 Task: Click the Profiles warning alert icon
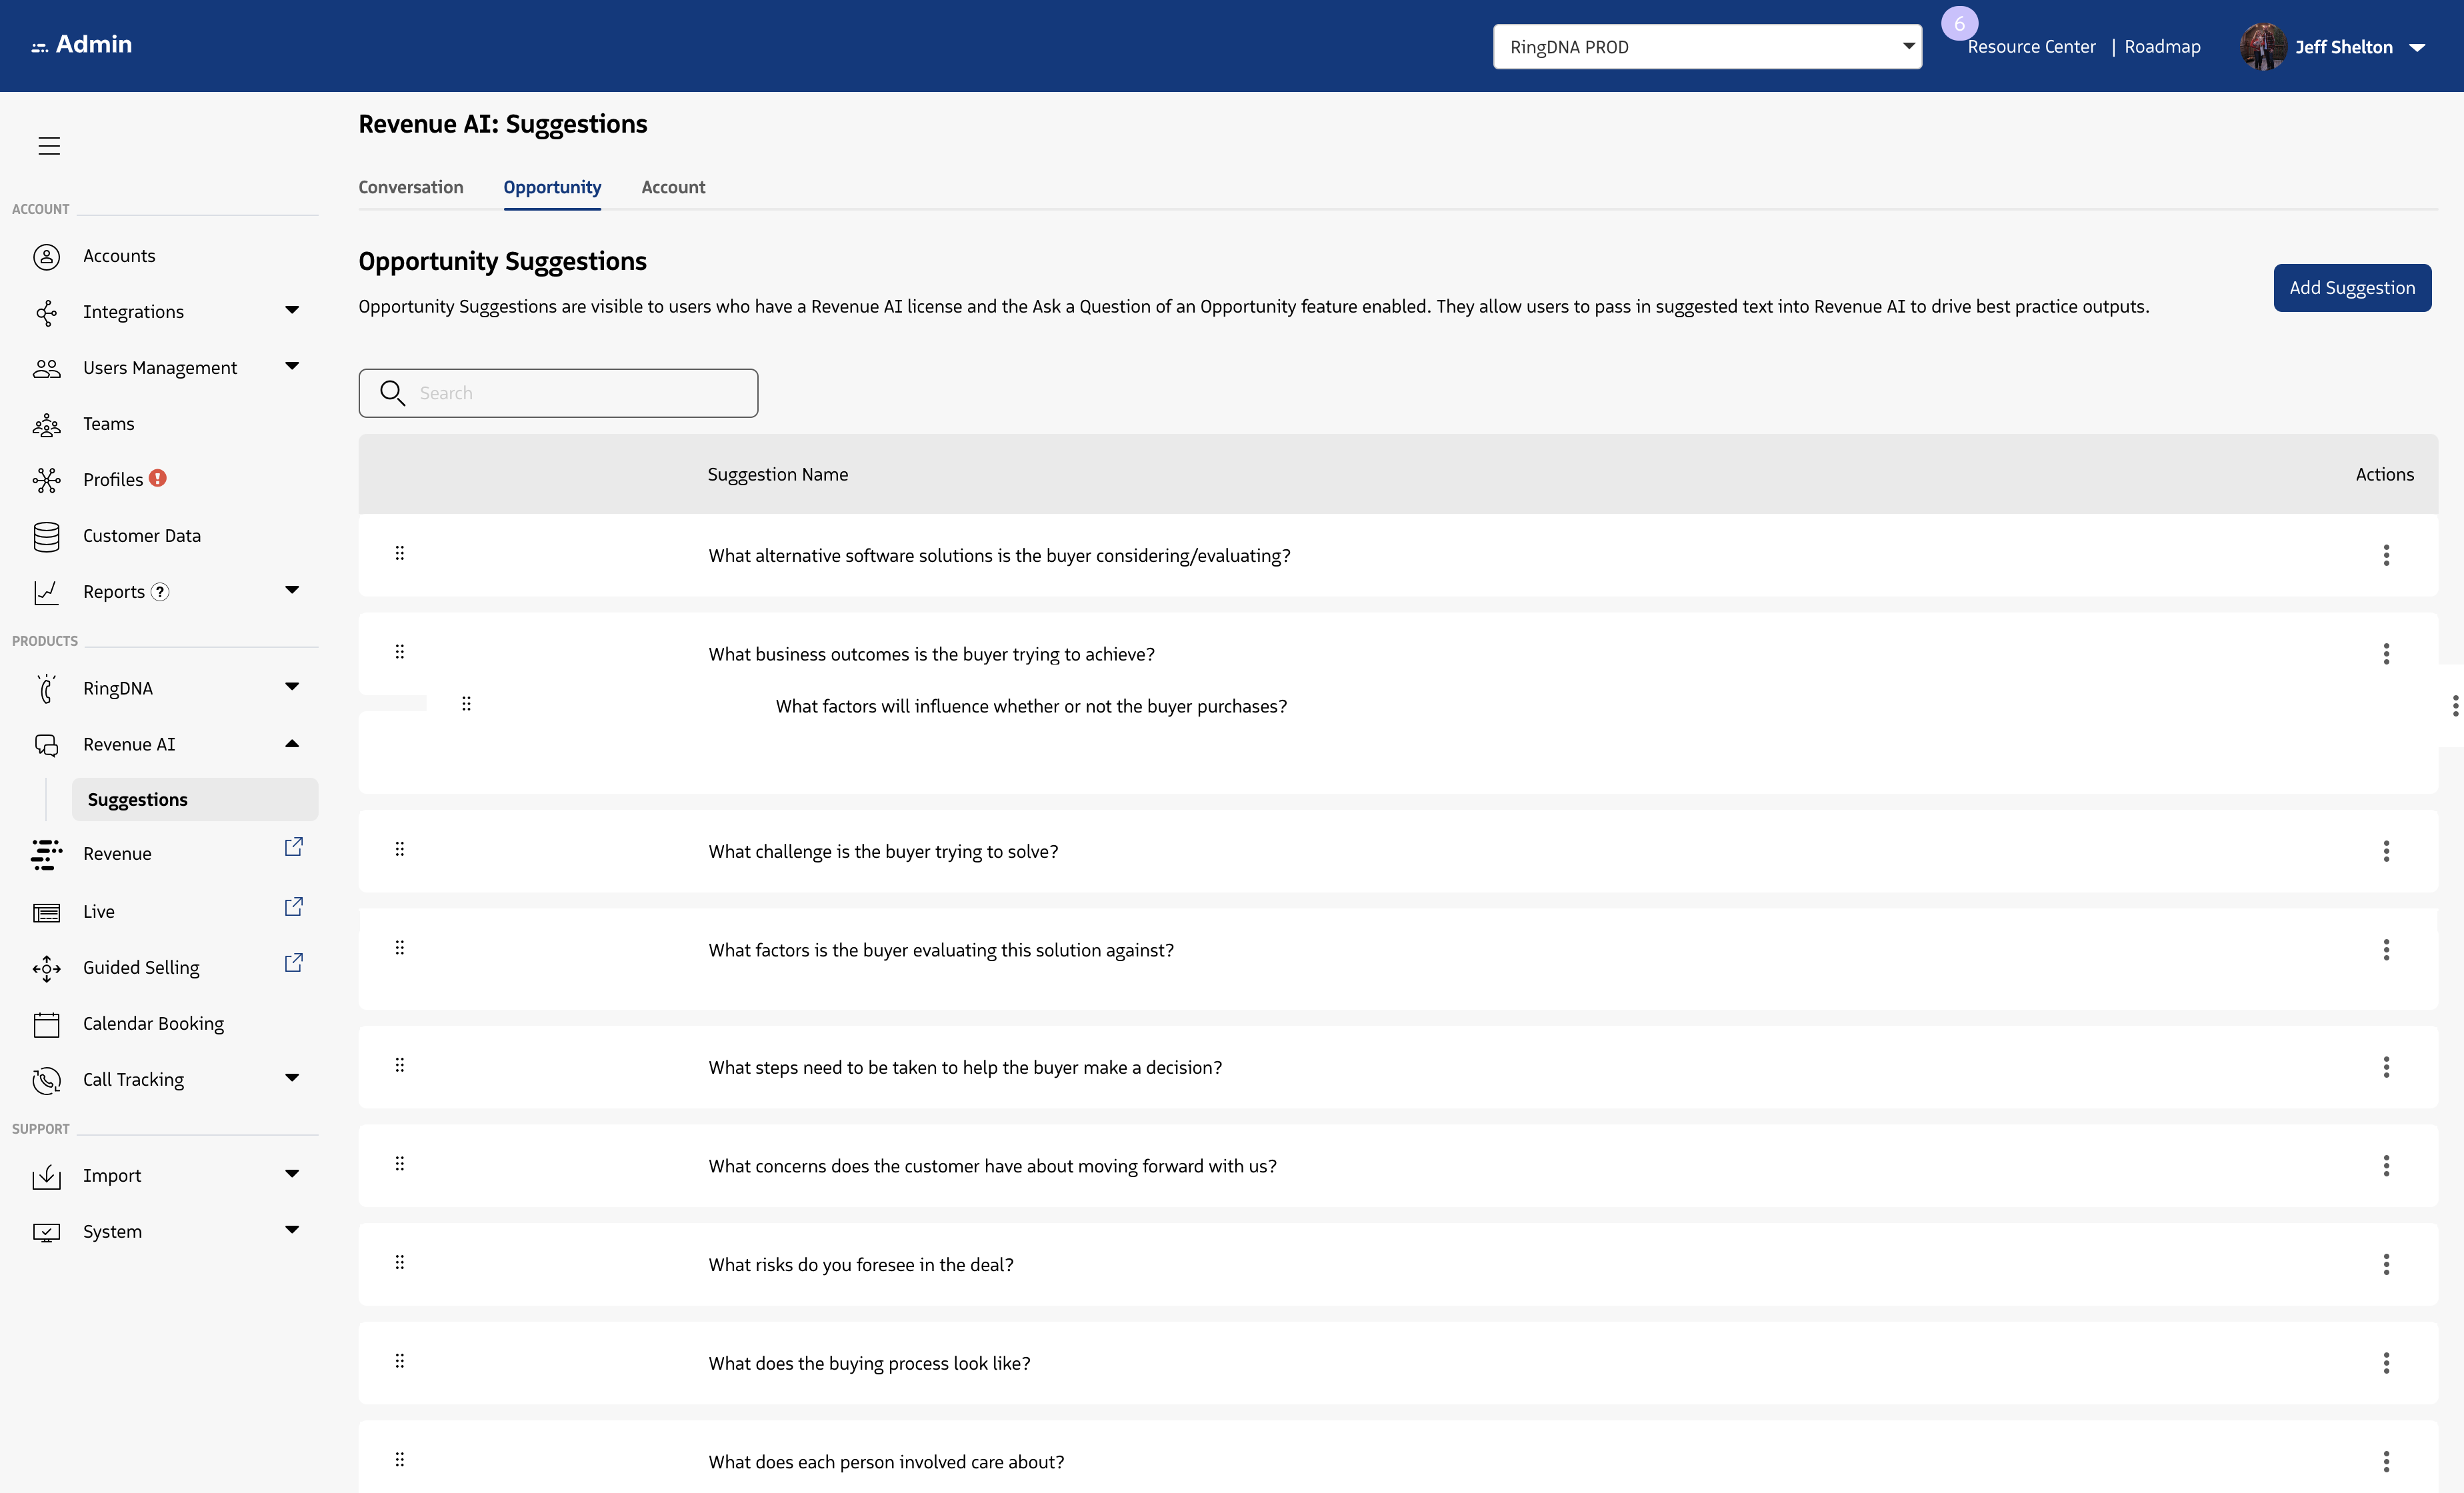(158, 479)
